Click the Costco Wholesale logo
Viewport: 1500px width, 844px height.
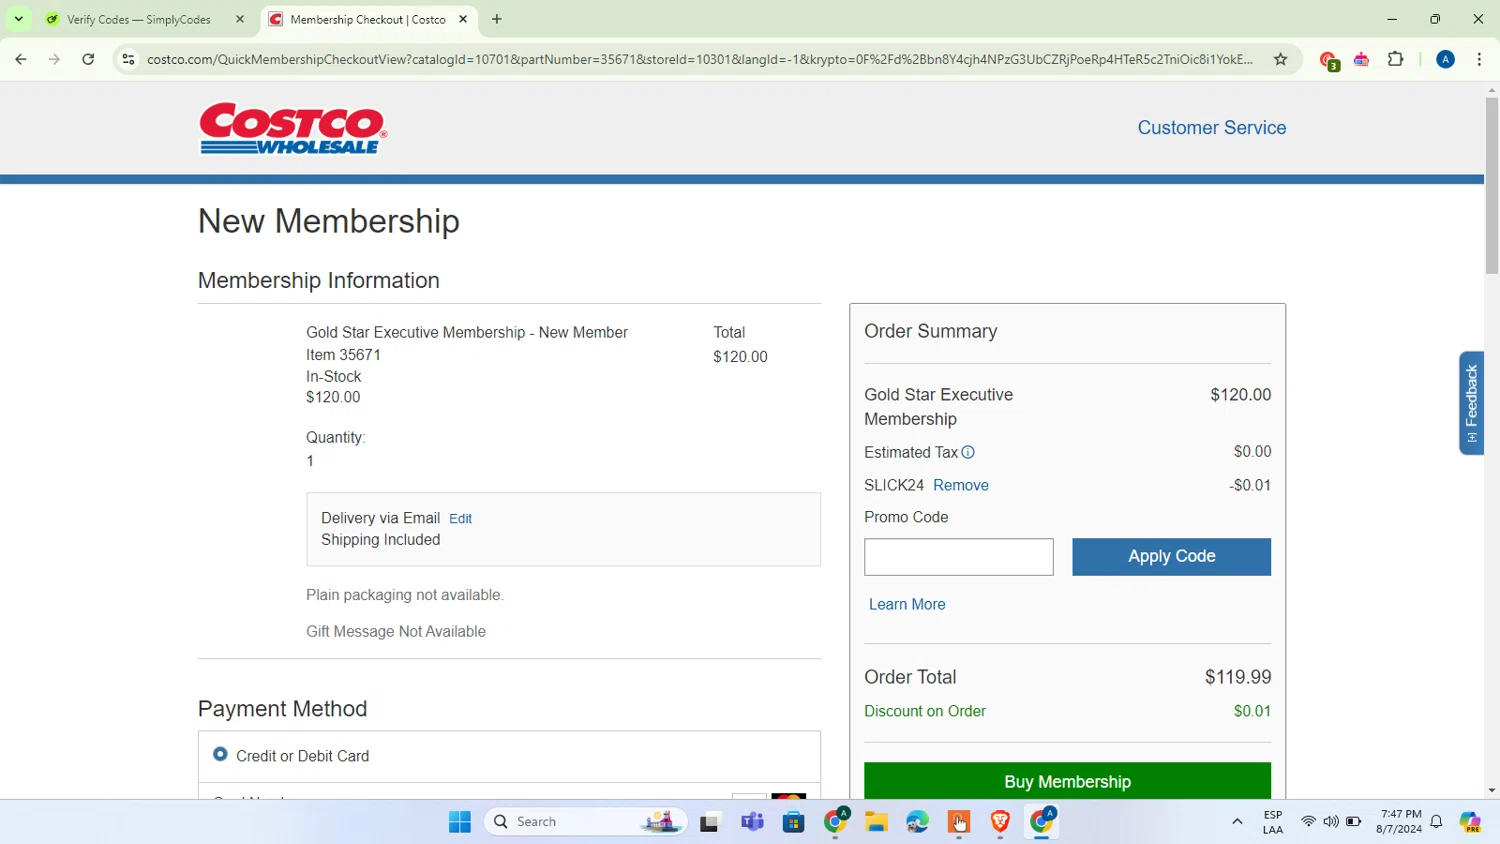(x=293, y=128)
